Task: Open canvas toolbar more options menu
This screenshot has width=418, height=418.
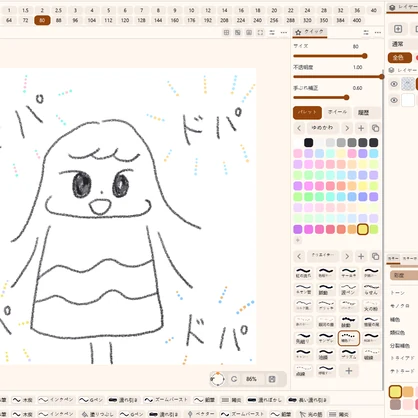Action: click(x=284, y=32)
